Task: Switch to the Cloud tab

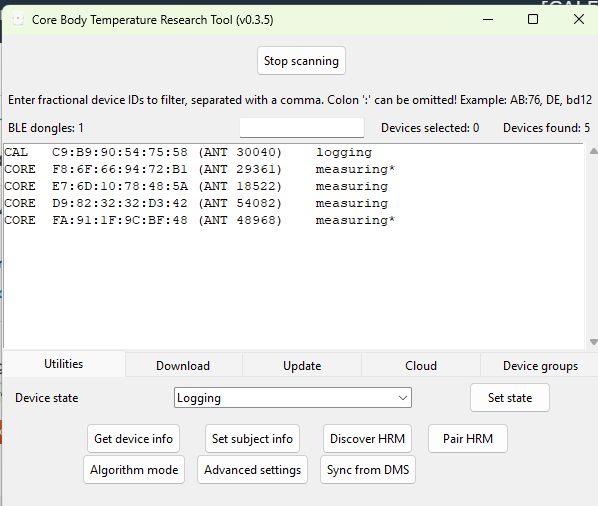Action: coord(421,366)
